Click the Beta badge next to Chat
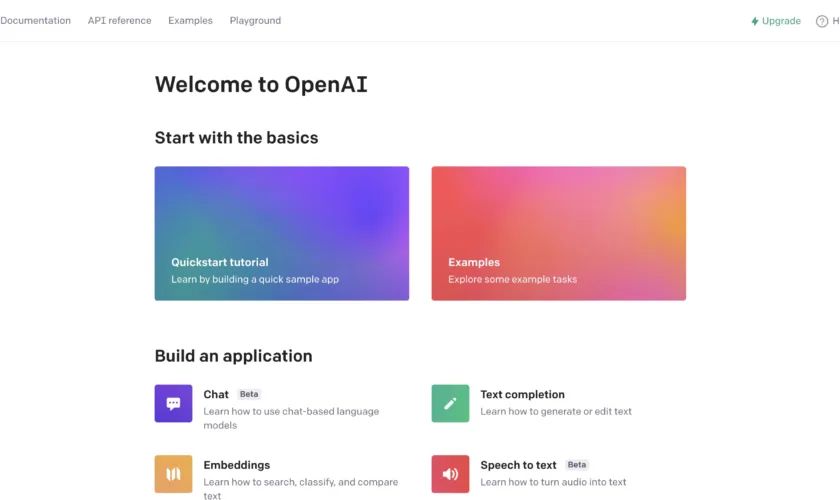Viewport: 840px width, 500px height. 249,394
